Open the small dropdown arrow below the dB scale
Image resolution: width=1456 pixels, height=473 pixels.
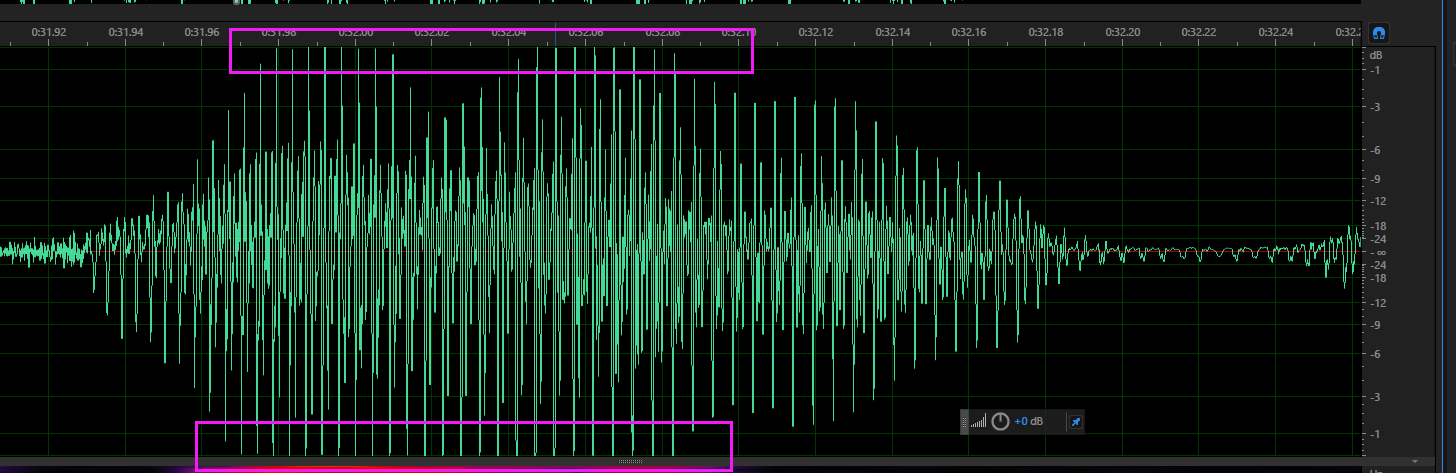coord(1415,461)
